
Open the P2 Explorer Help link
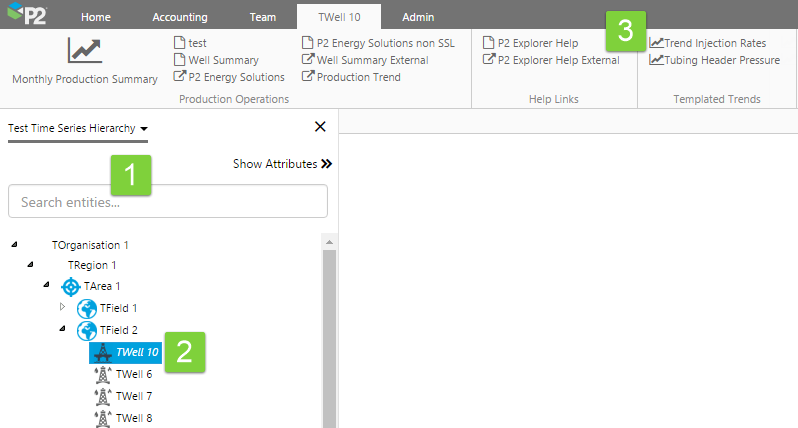point(537,43)
